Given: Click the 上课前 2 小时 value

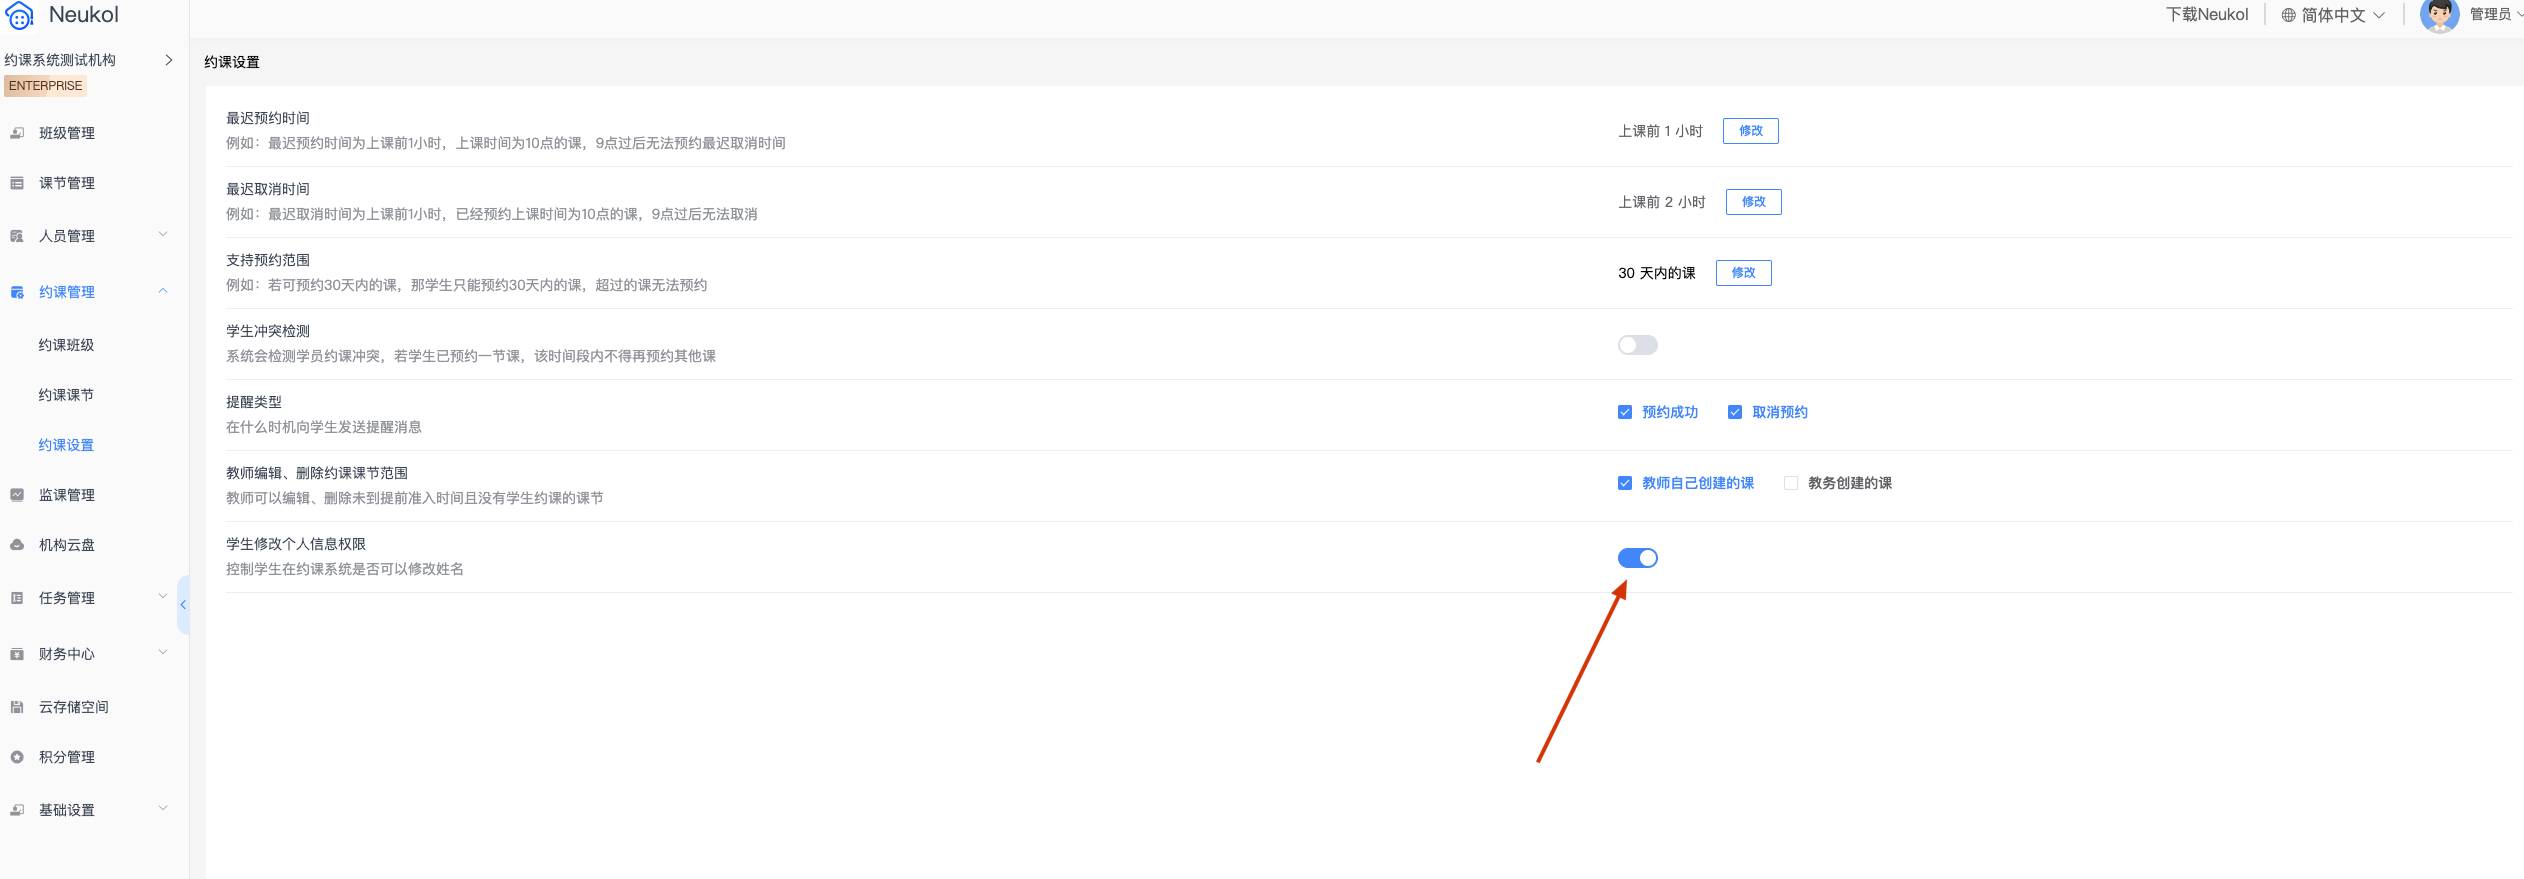Looking at the screenshot, I should pyautogui.click(x=1662, y=202).
